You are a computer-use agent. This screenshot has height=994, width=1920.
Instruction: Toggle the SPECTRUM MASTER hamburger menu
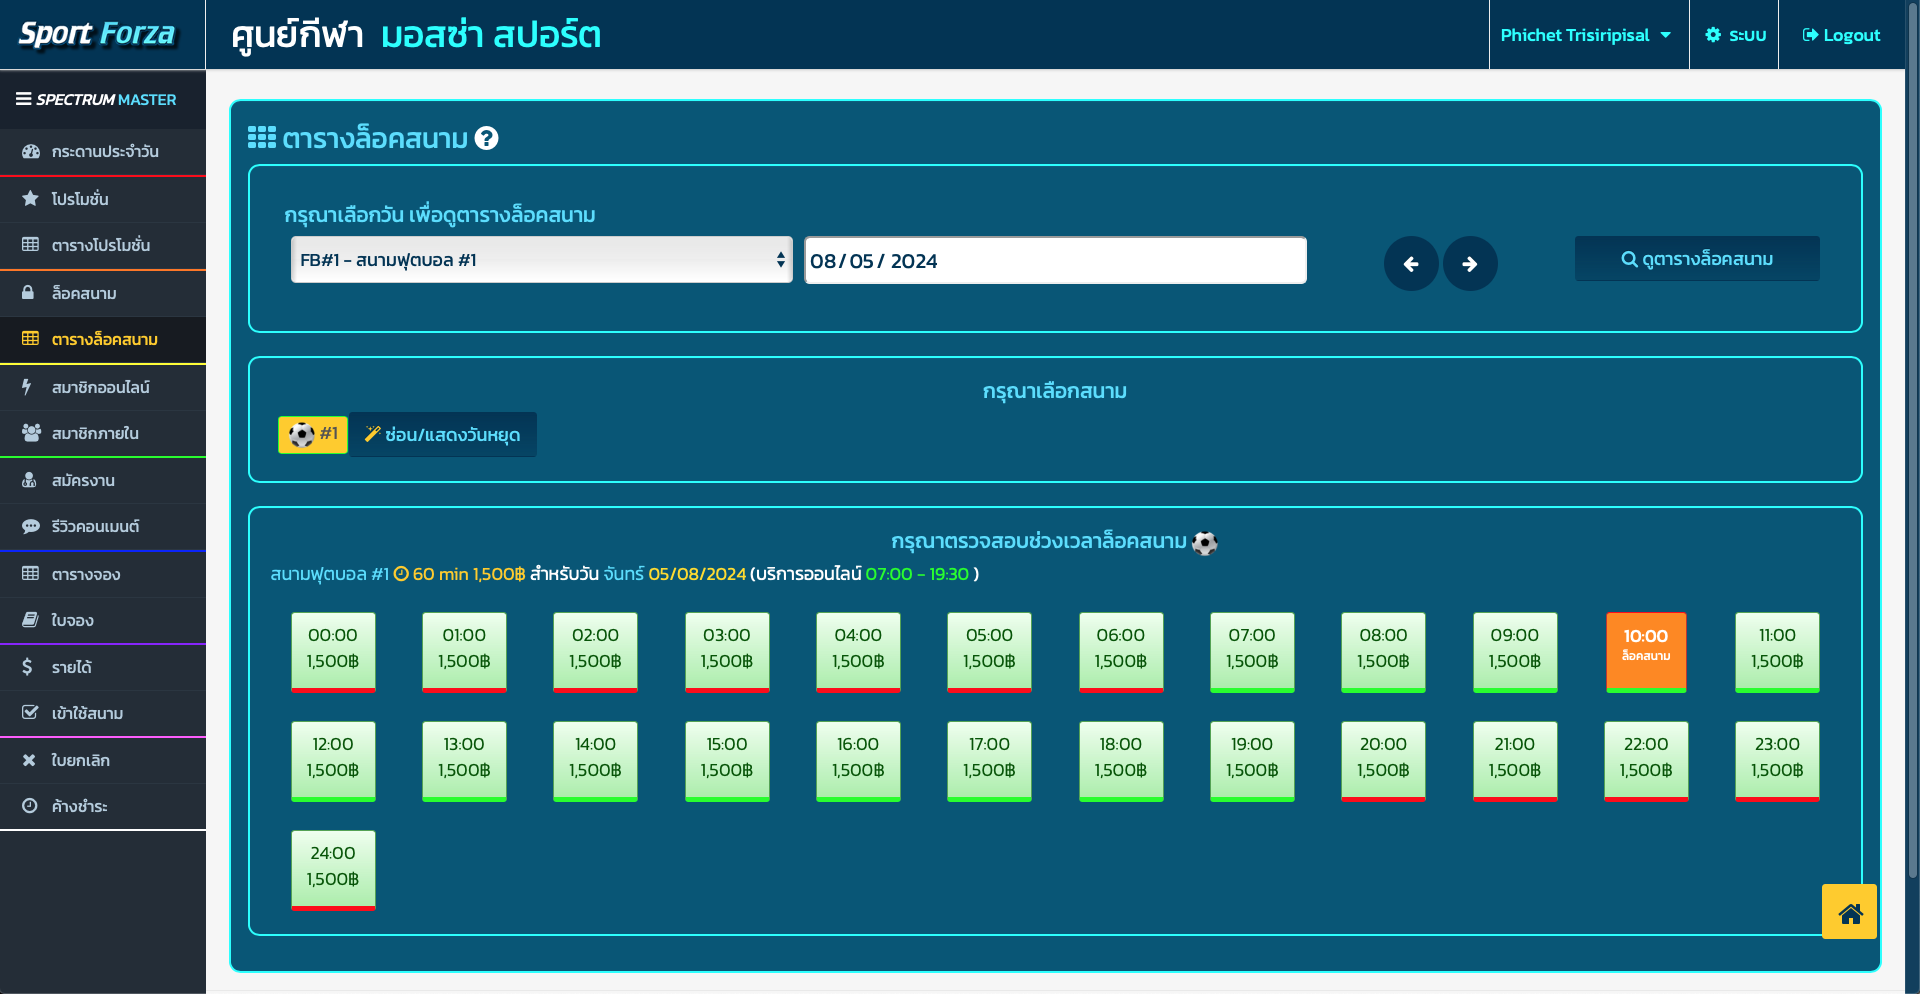coord(23,99)
